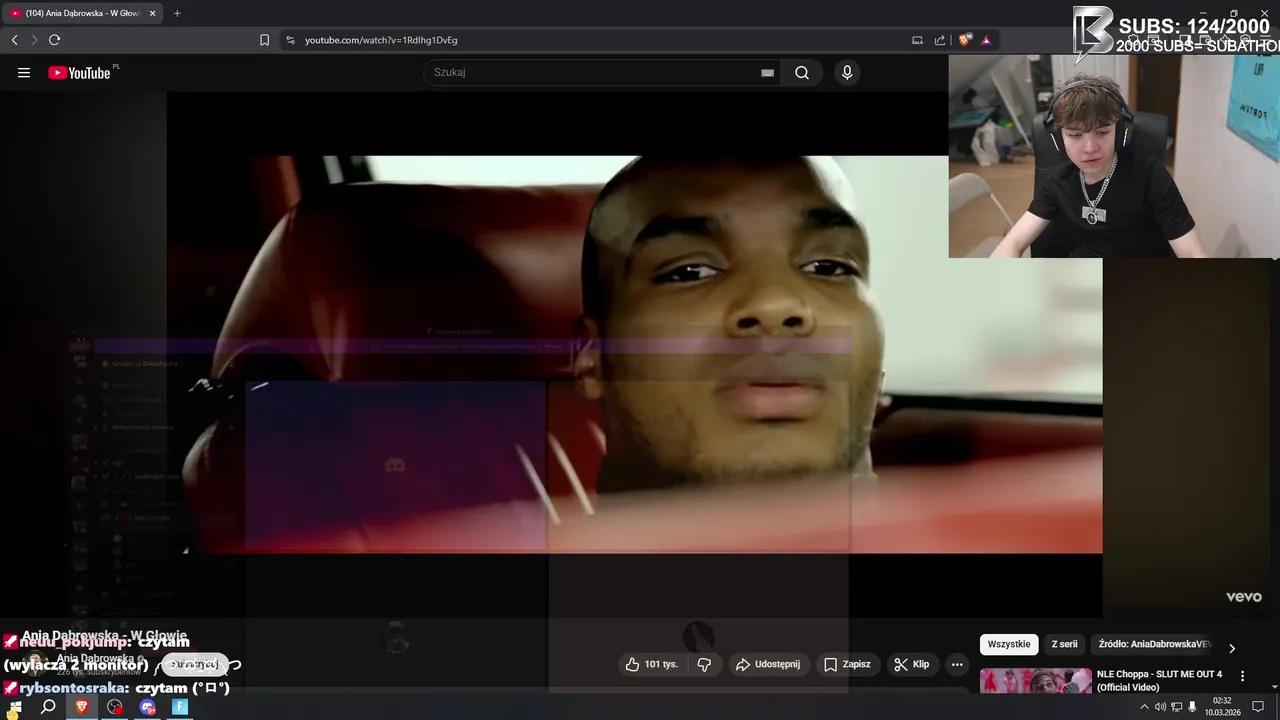
Task: Open the three-dot more actions button
Action: (956, 664)
